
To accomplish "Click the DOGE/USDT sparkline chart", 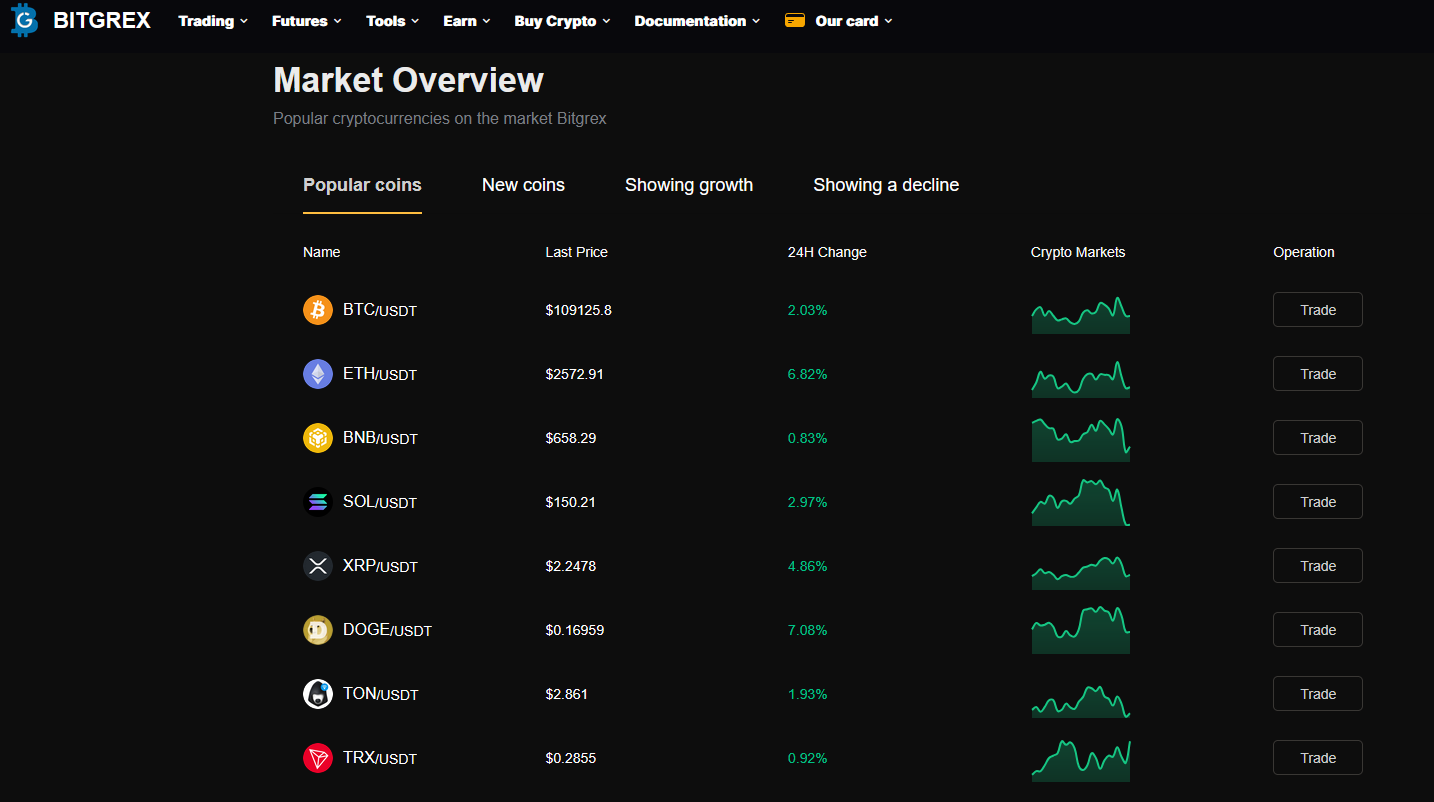I will [1080, 630].
